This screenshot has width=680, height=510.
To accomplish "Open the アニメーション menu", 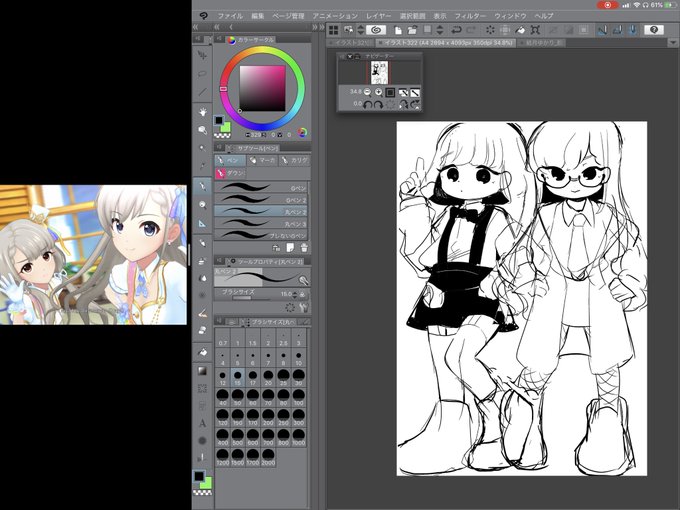I will point(335,16).
